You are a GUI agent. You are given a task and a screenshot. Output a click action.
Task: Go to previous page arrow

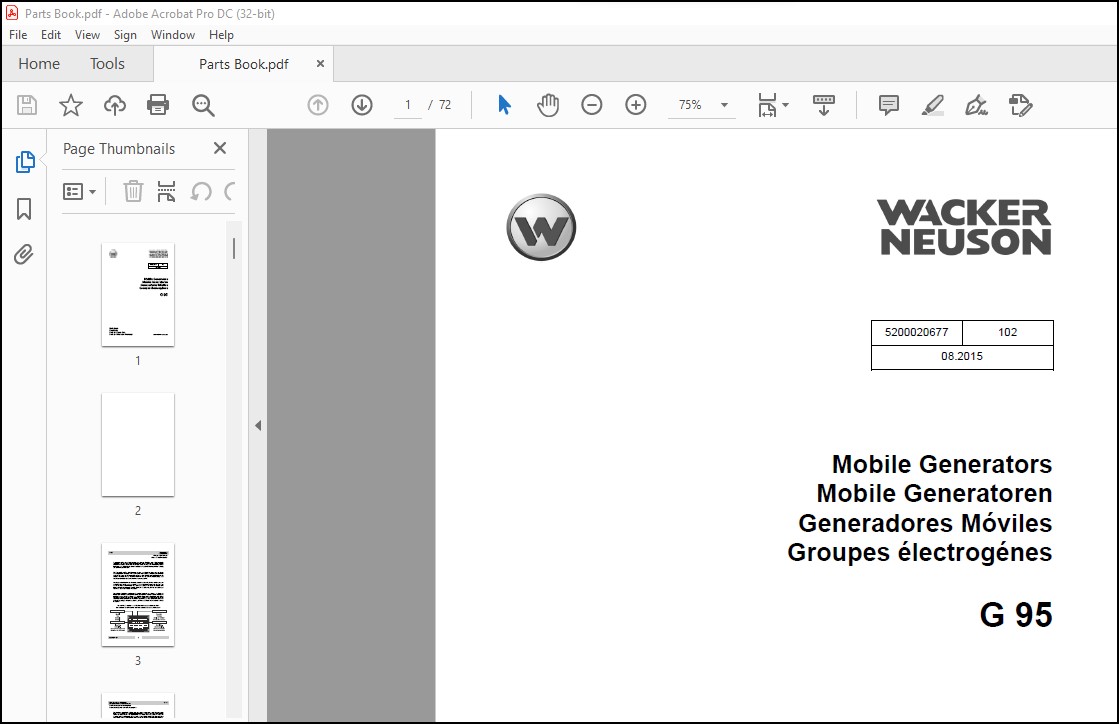pyautogui.click(x=318, y=105)
